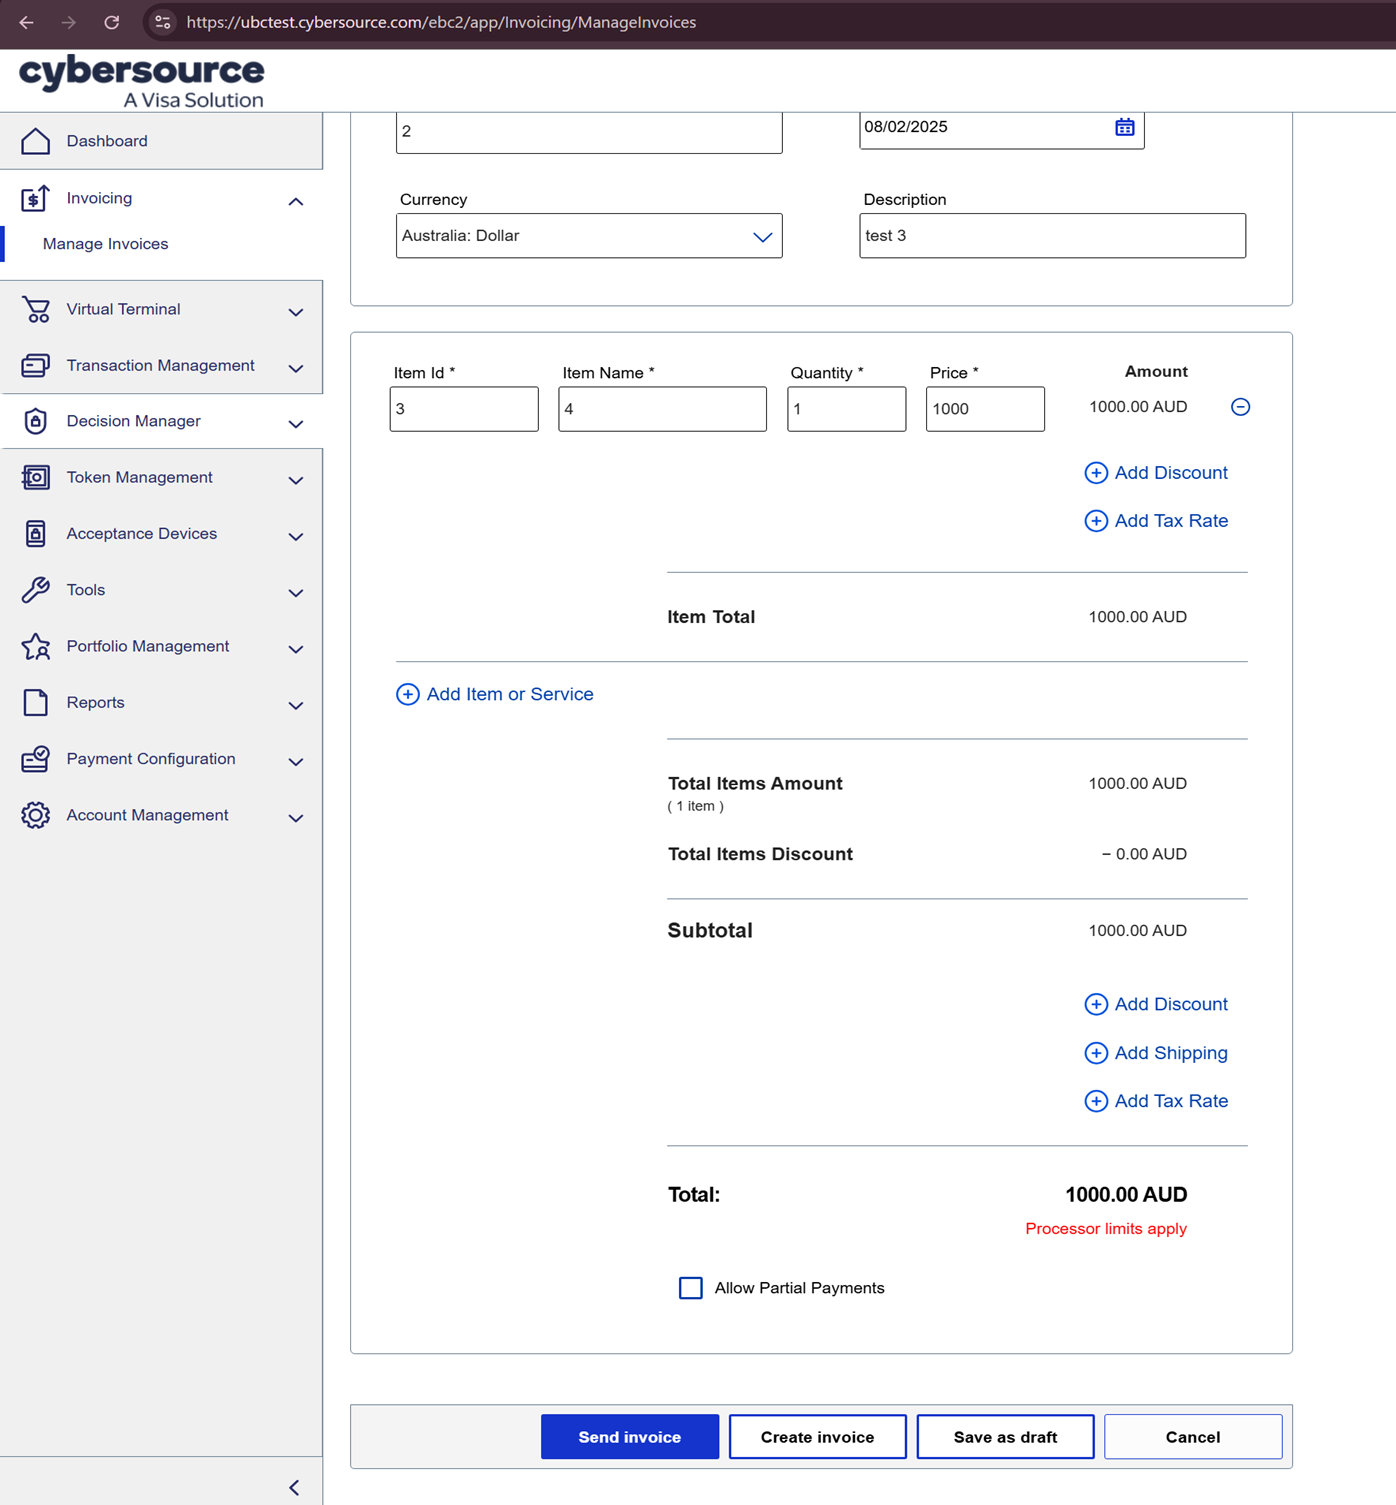Collapse the Invoicing menu section
This screenshot has width=1396, height=1505.
[x=295, y=201]
